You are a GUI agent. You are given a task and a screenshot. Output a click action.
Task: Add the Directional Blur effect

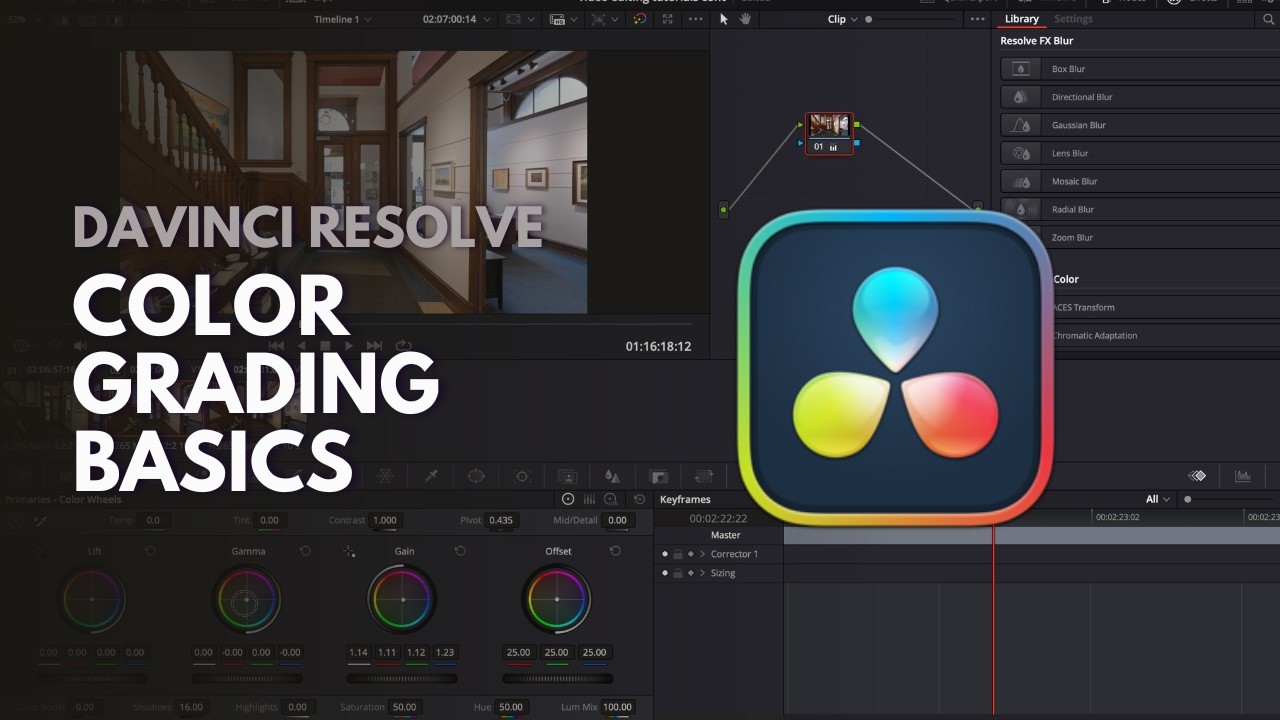(1140, 97)
